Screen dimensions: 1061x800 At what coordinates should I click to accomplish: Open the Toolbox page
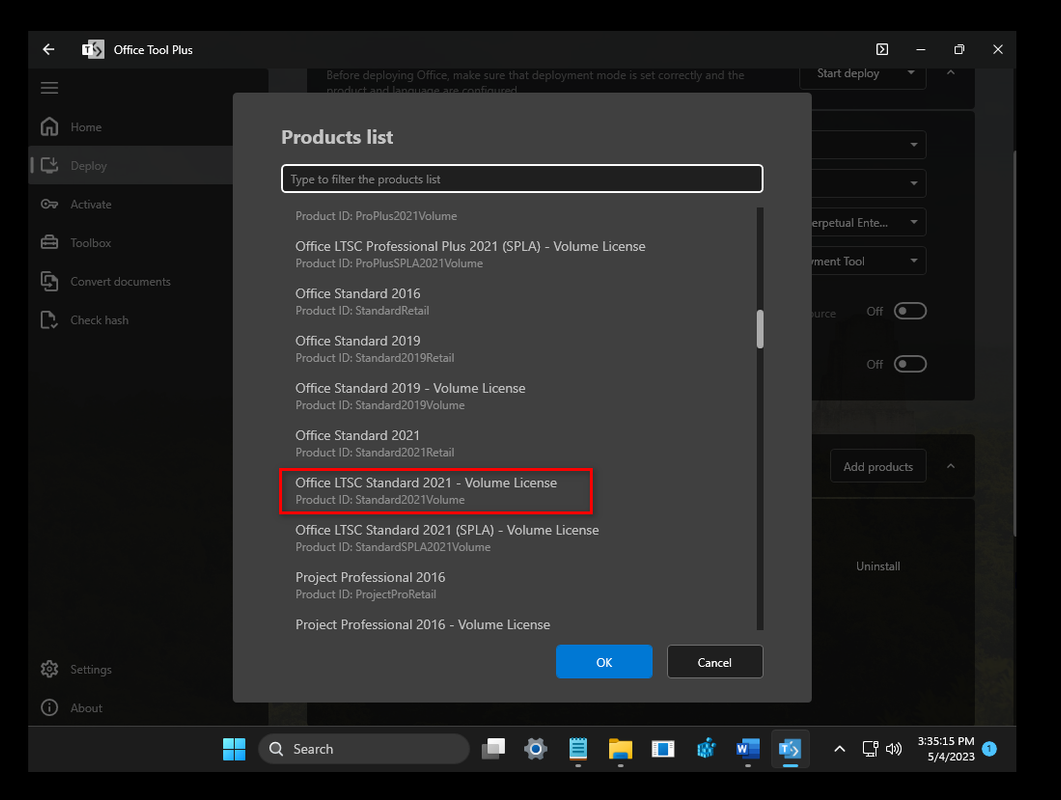click(91, 243)
